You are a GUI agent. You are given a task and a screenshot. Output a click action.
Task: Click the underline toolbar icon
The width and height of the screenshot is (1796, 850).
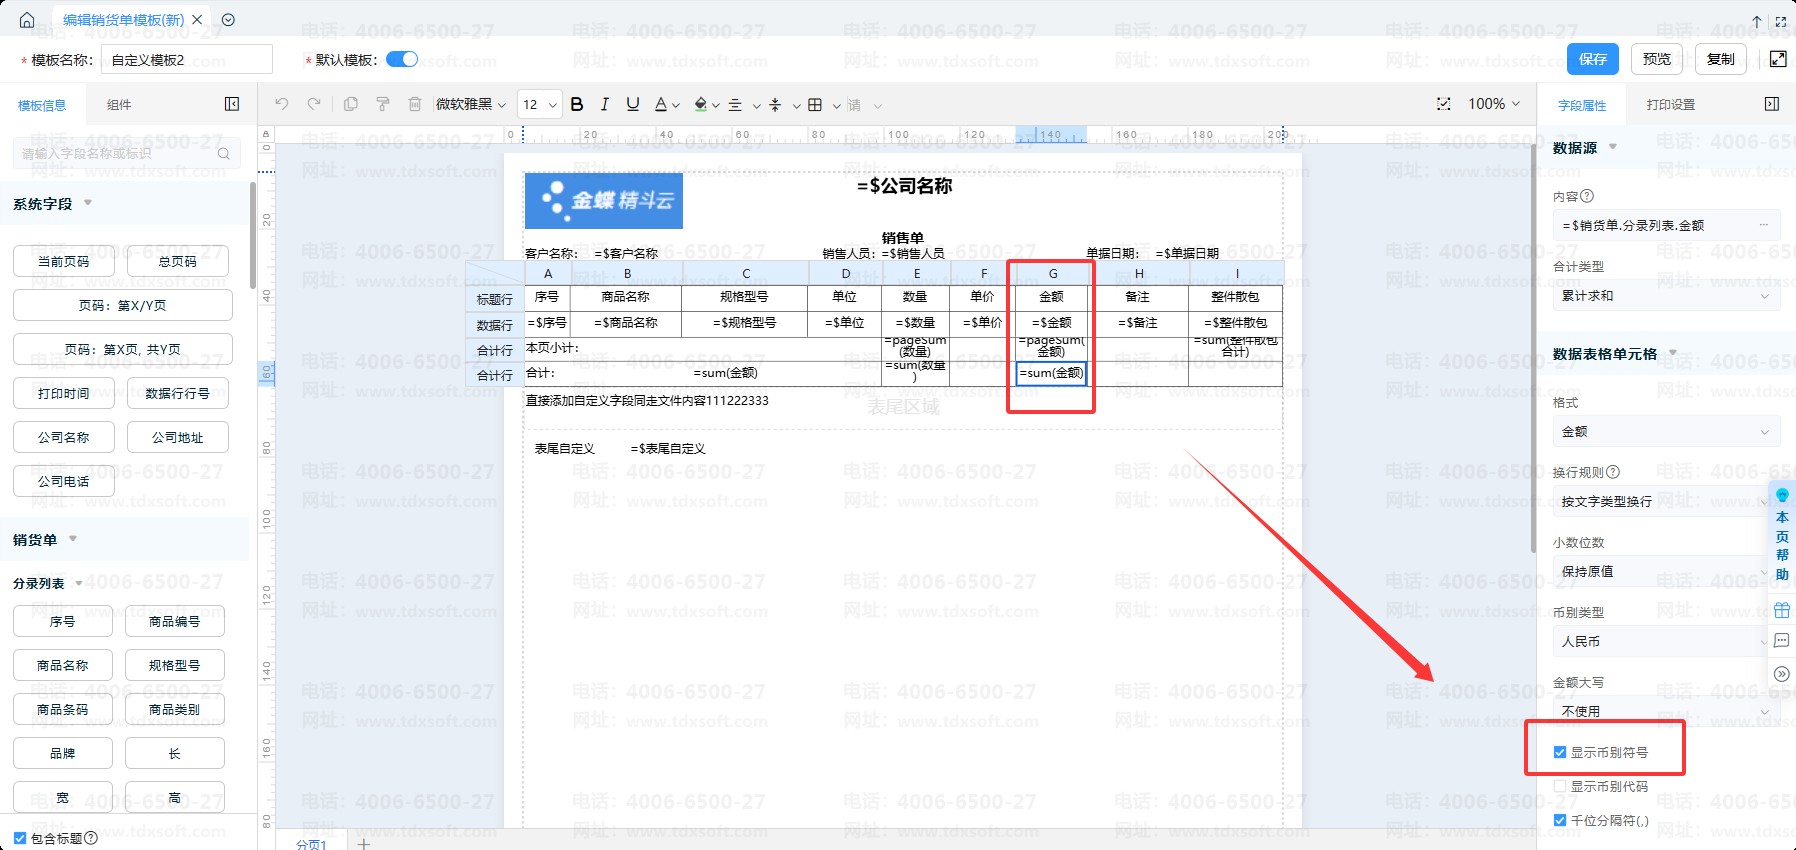632,104
